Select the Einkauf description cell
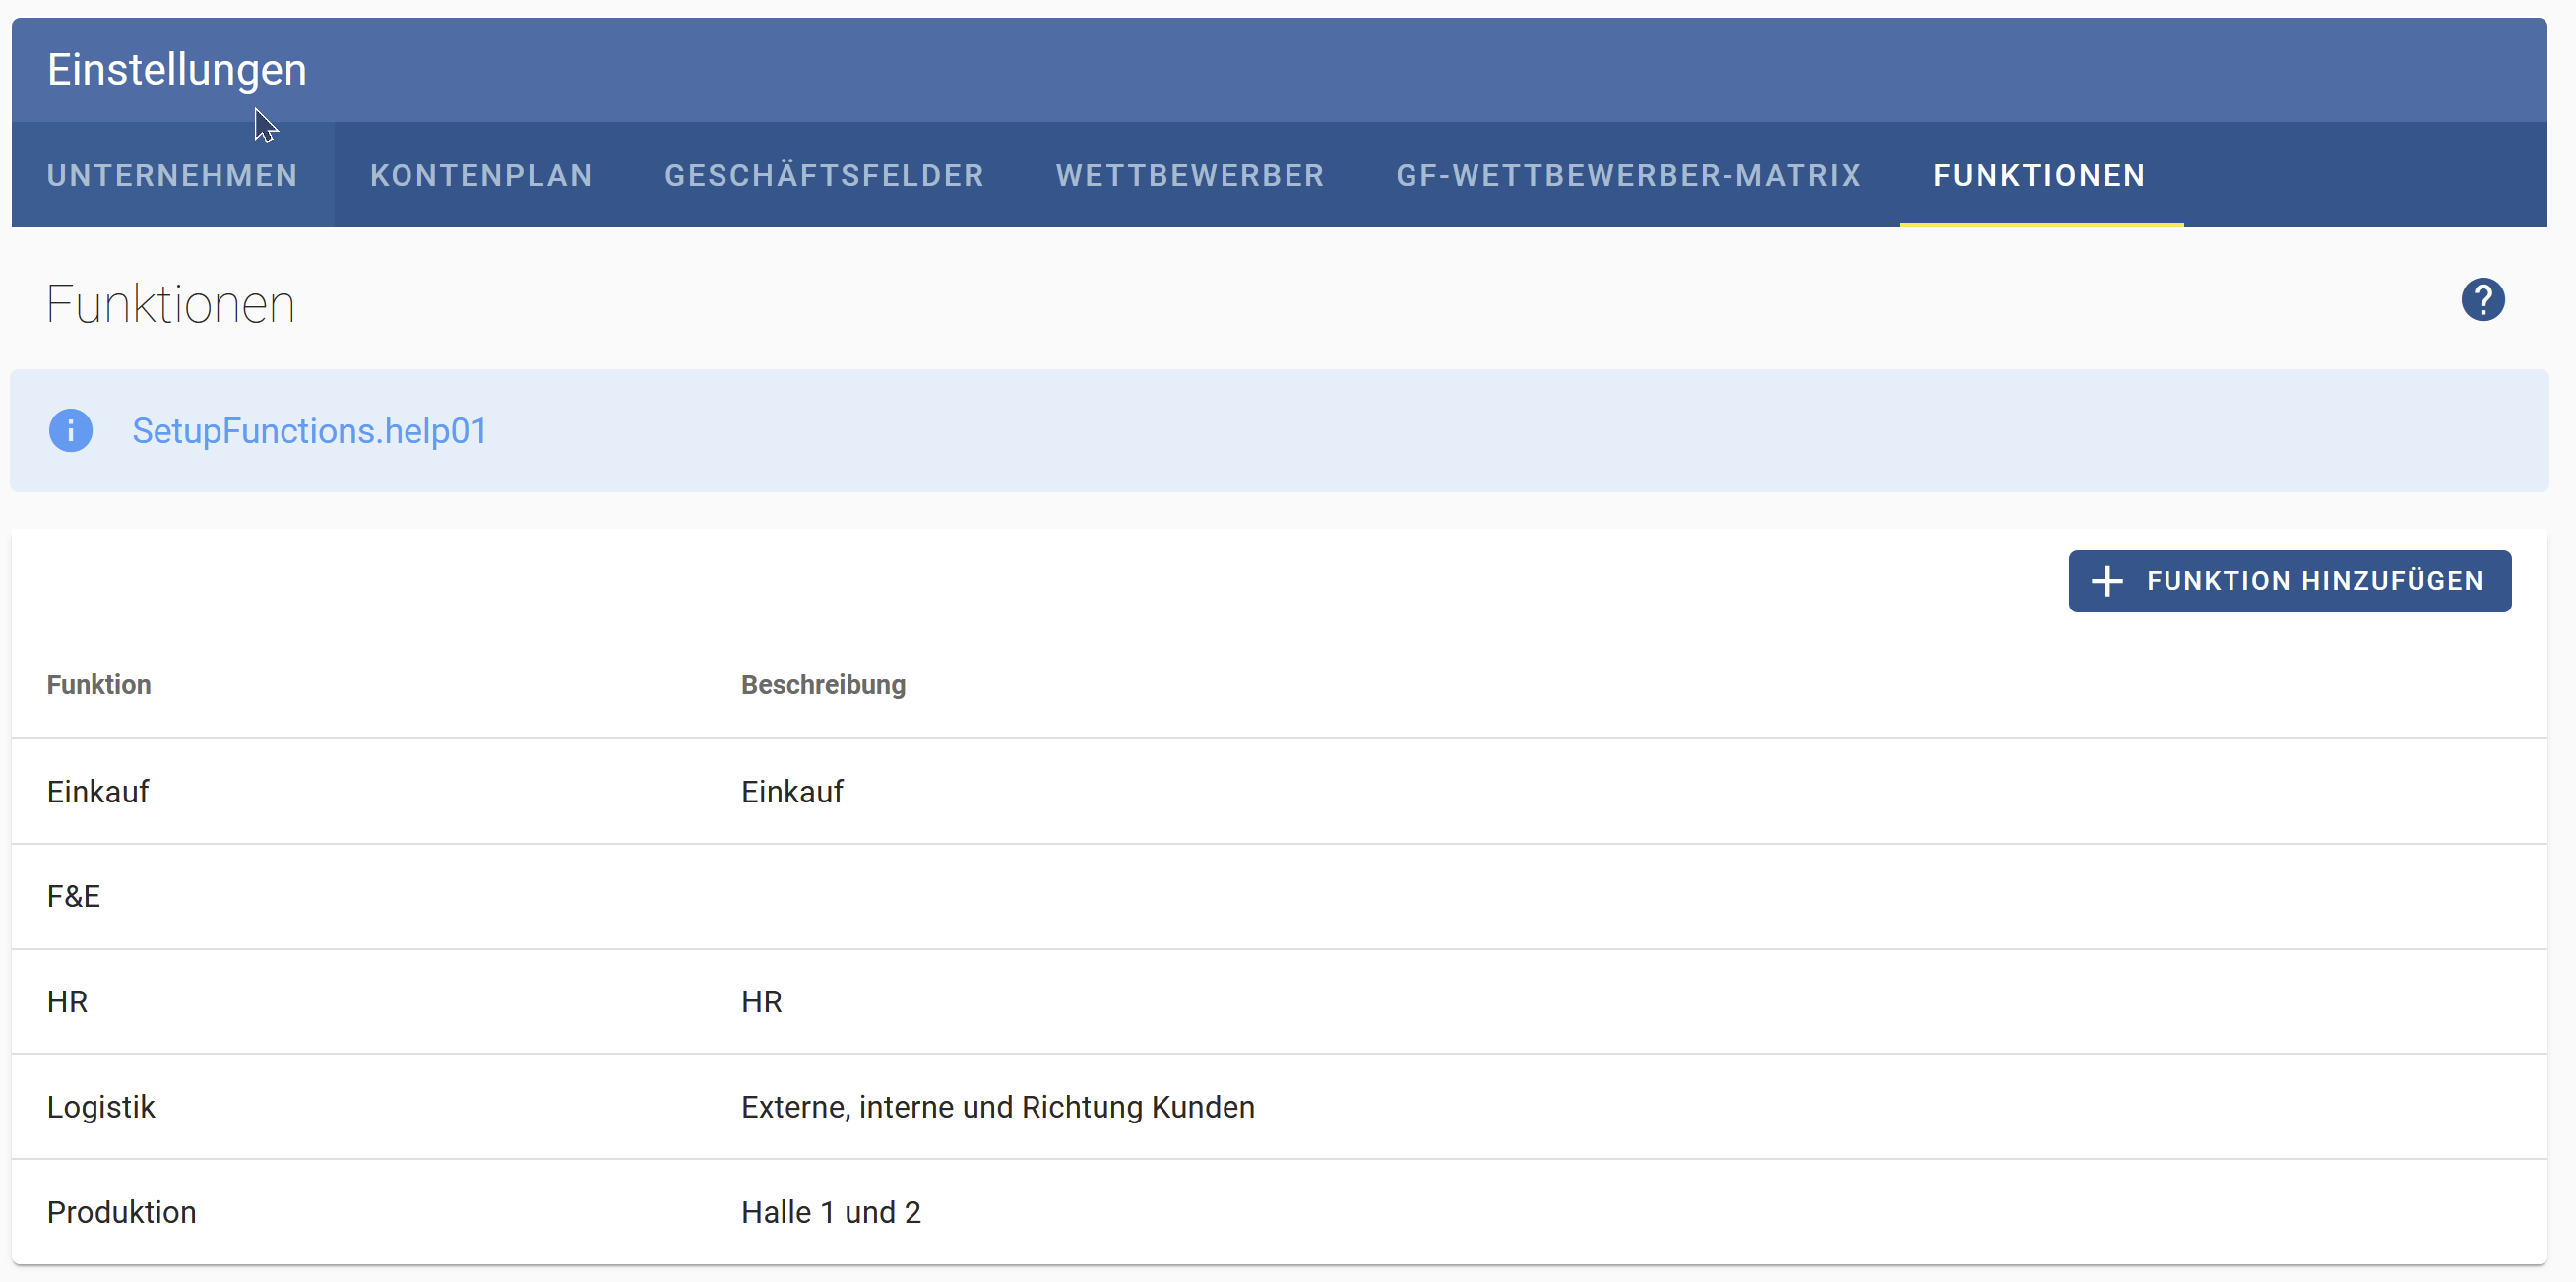Image resolution: width=2576 pixels, height=1282 pixels. coord(792,792)
